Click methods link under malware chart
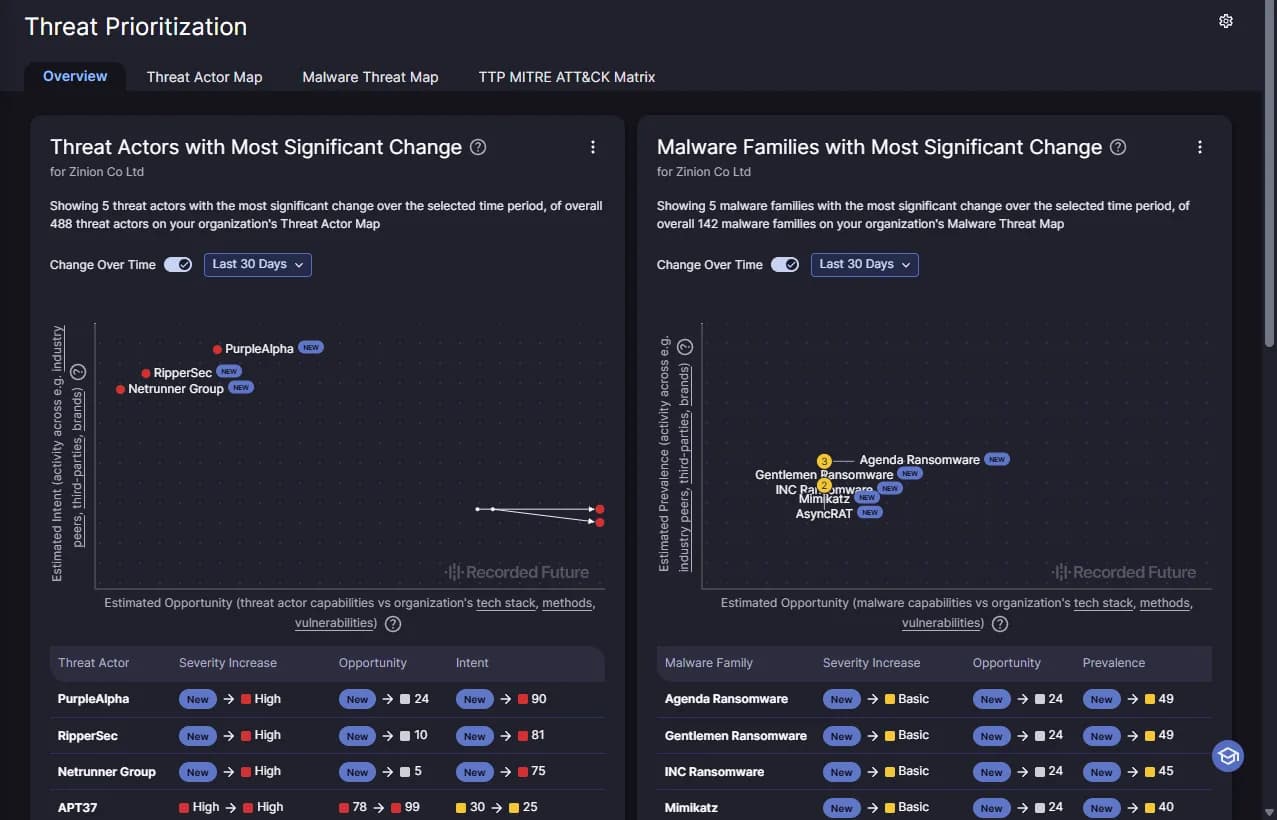1277x820 pixels. coord(1165,604)
